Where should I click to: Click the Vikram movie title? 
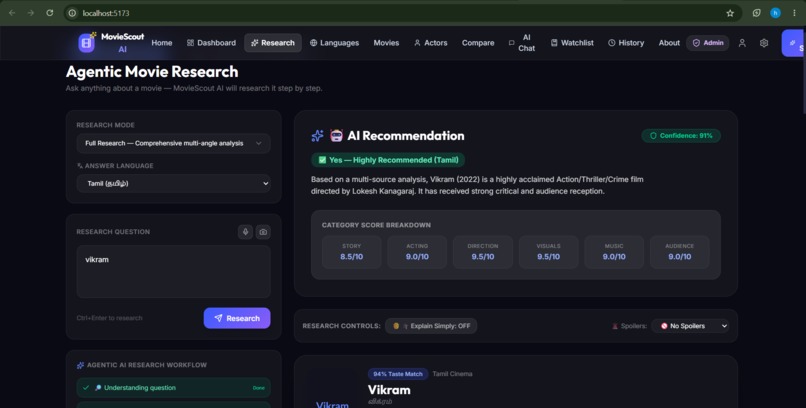389,390
